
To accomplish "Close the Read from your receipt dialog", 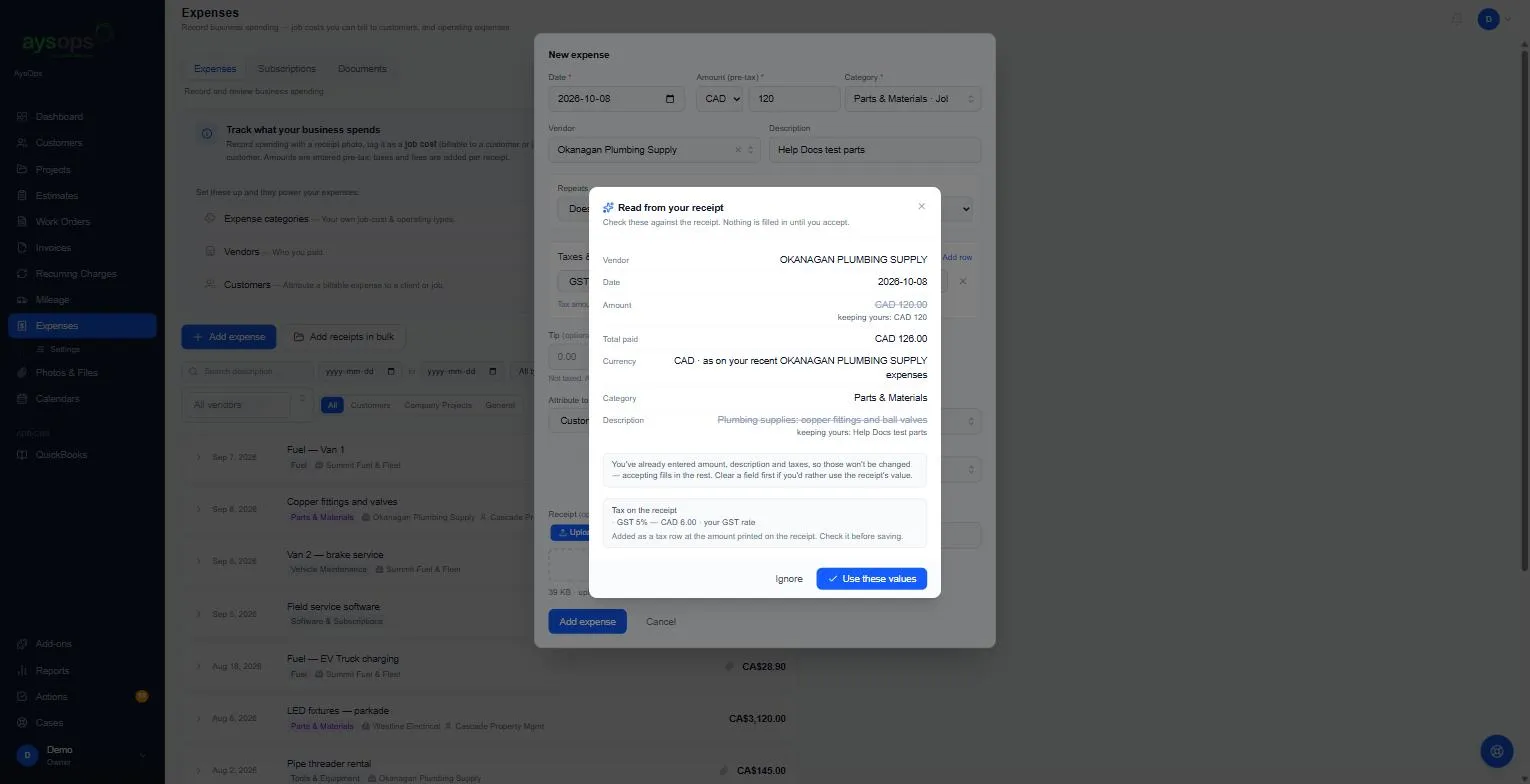I will [x=921, y=207].
